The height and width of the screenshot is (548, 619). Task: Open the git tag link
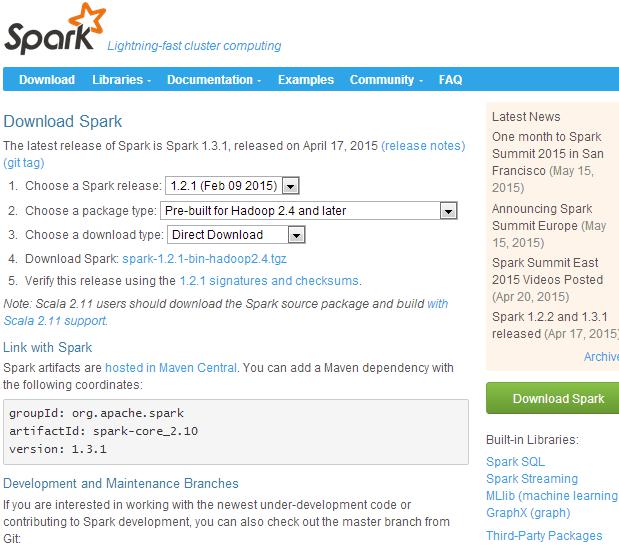click(24, 163)
